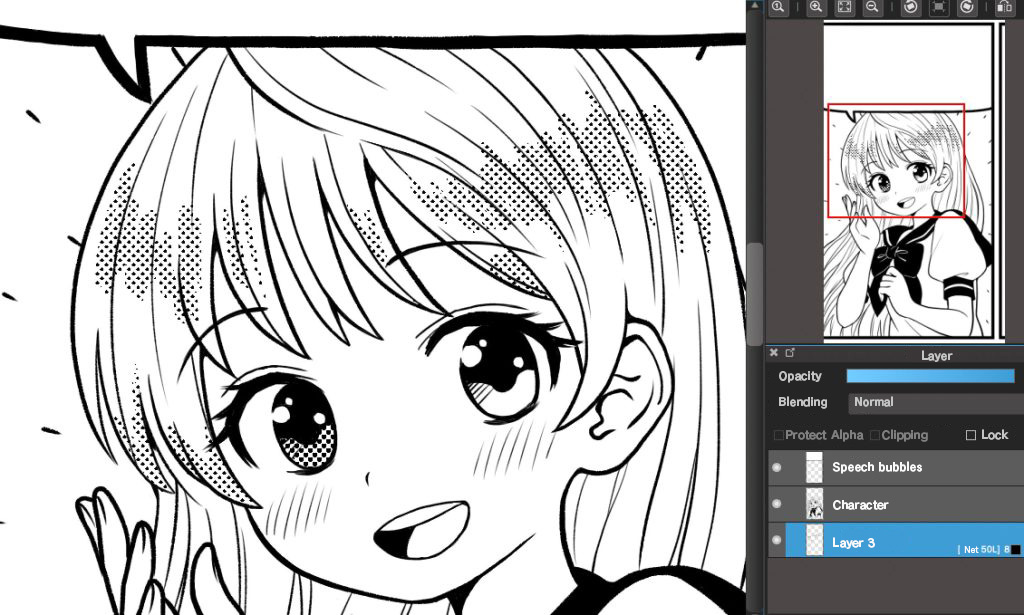
Task: Zoom out using navigator magnifier minus
Action: [x=872, y=7]
